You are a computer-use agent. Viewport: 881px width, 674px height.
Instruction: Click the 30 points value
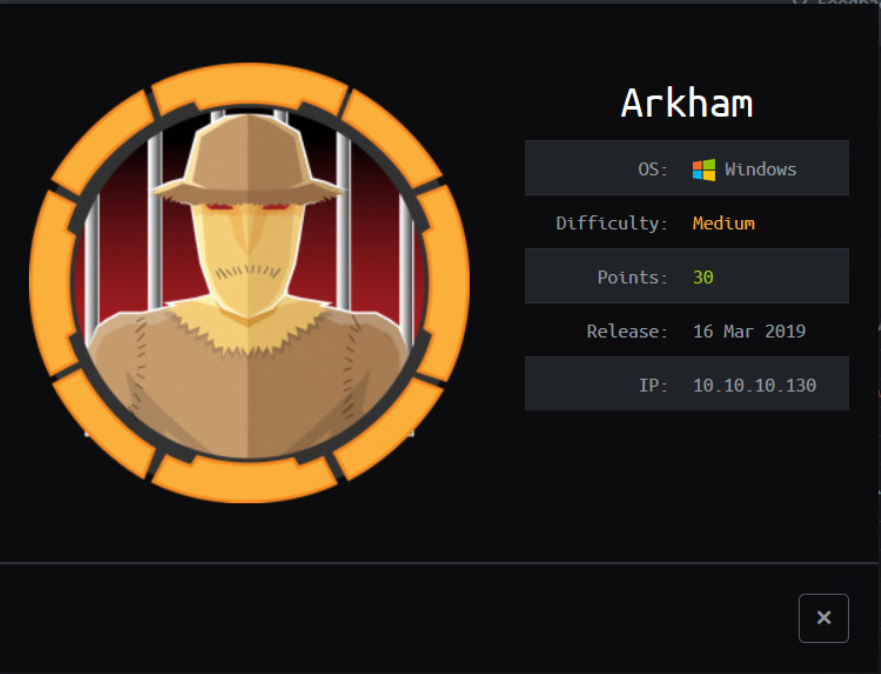[x=703, y=277]
